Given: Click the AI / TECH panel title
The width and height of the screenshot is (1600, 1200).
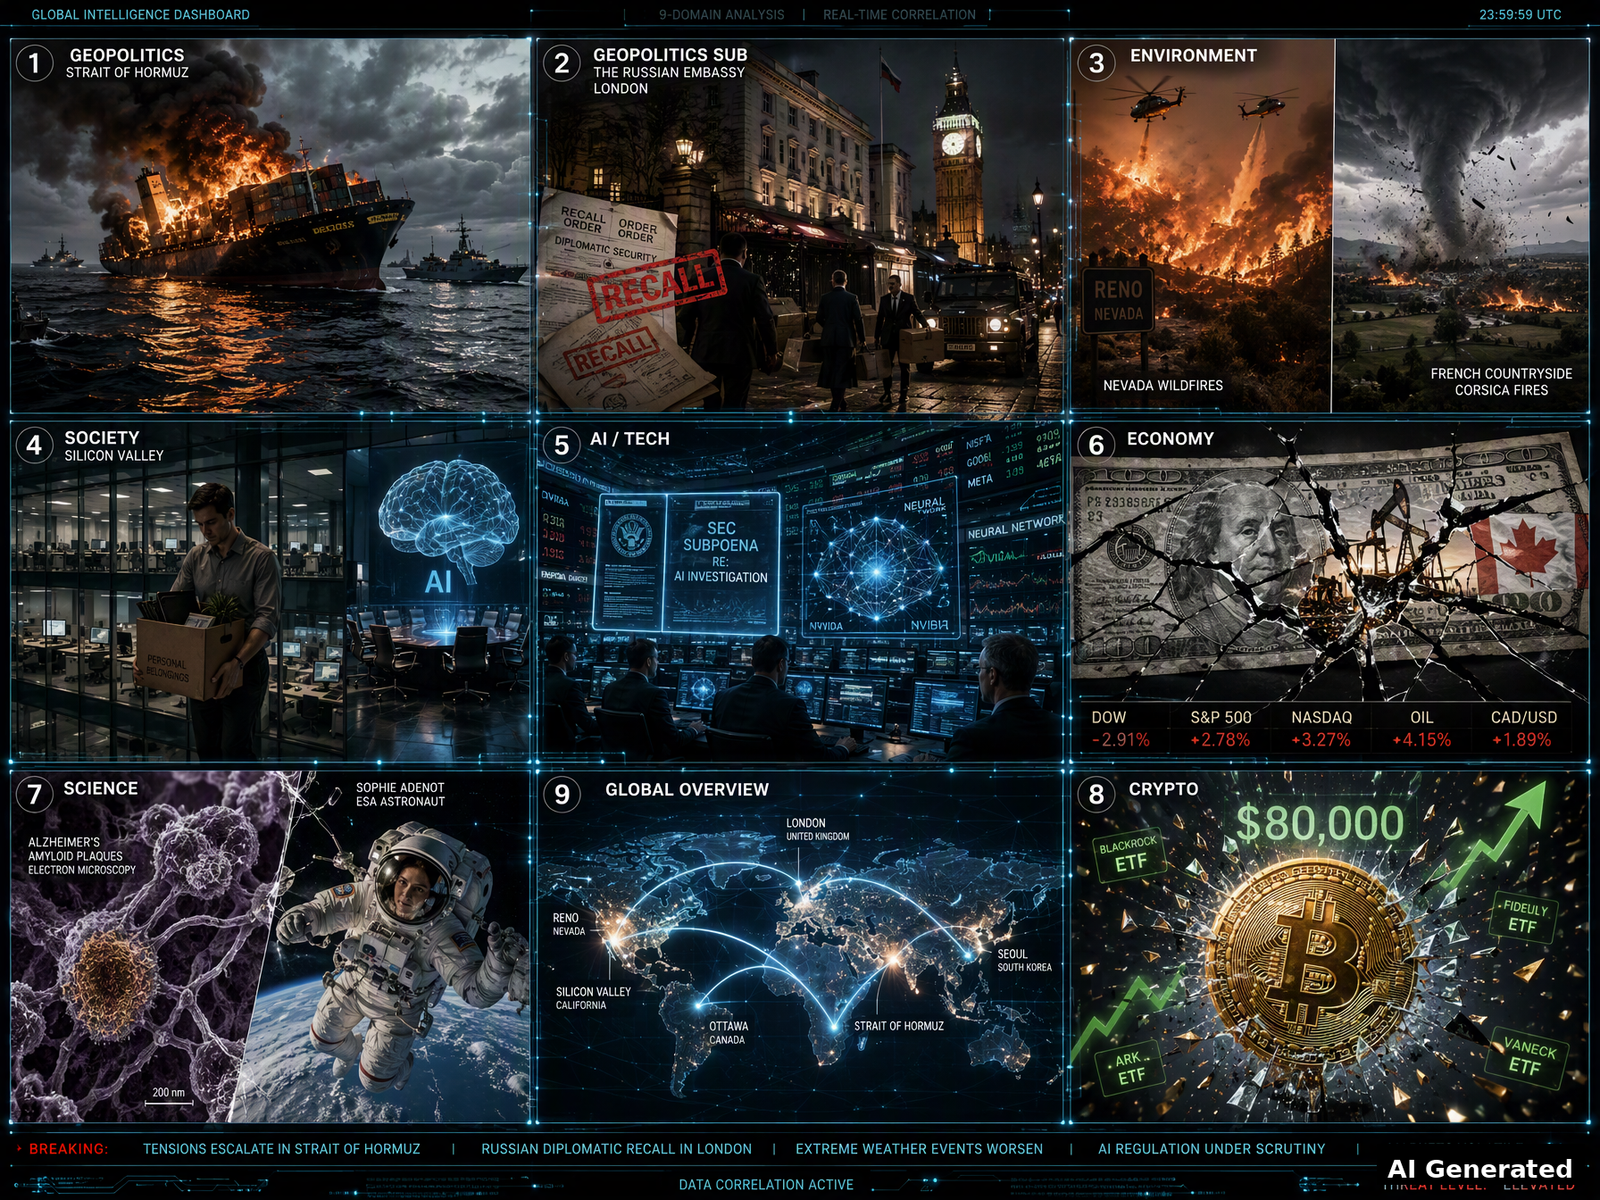Looking at the screenshot, I should coord(630,438).
